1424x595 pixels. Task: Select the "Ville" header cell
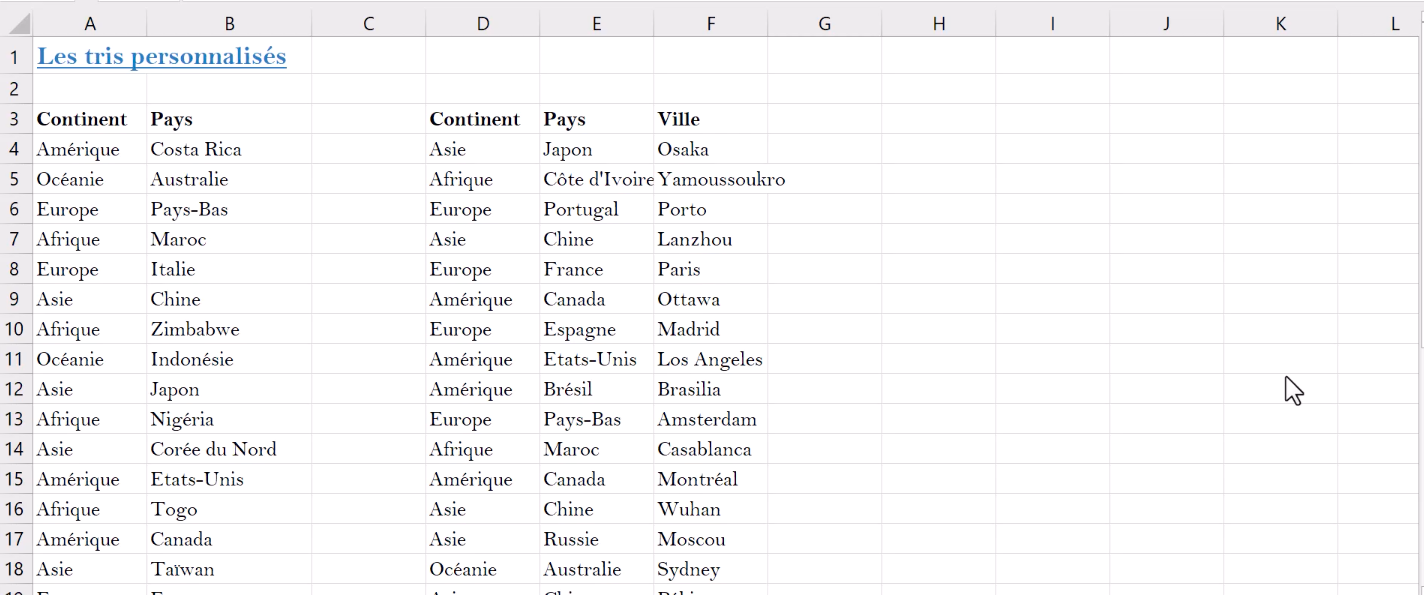pos(679,119)
